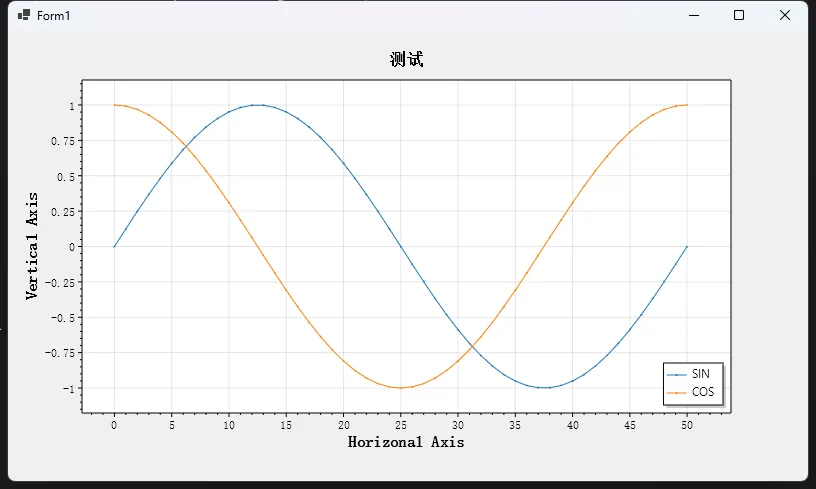Click the Form1 title text
This screenshot has width=816, height=489.
click(54, 16)
